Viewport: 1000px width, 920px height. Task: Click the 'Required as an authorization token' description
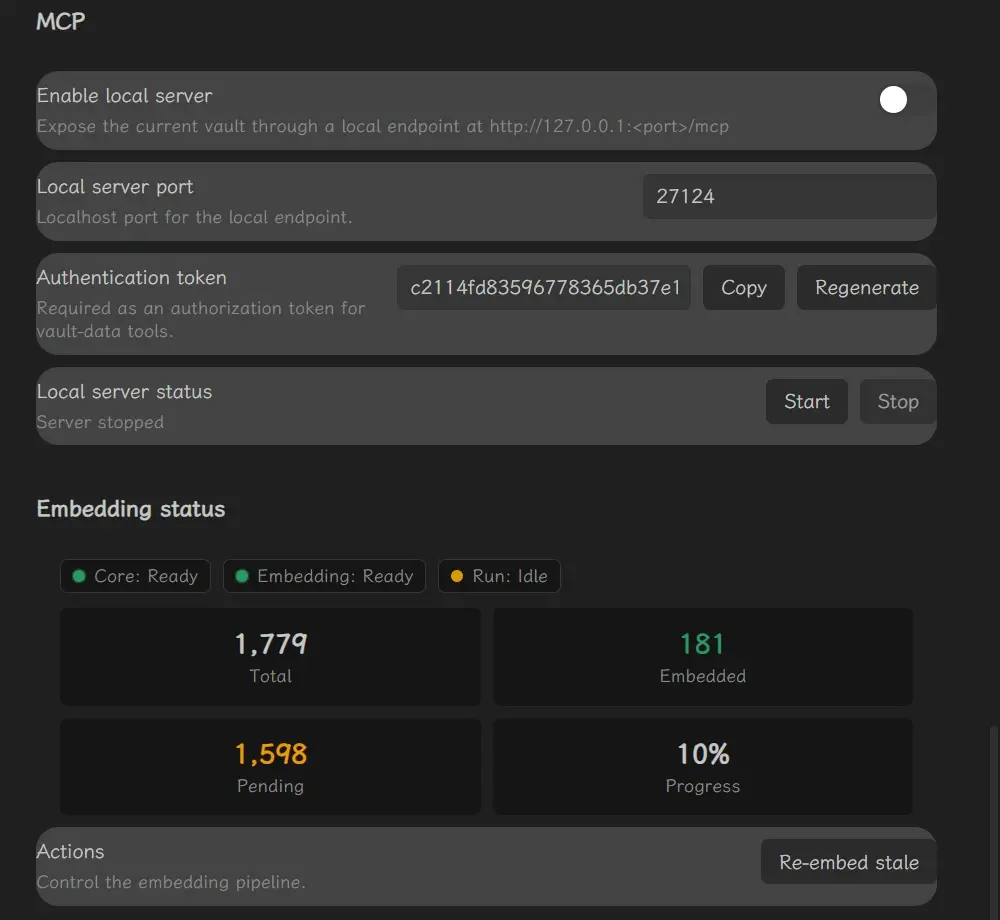click(201, 319)
